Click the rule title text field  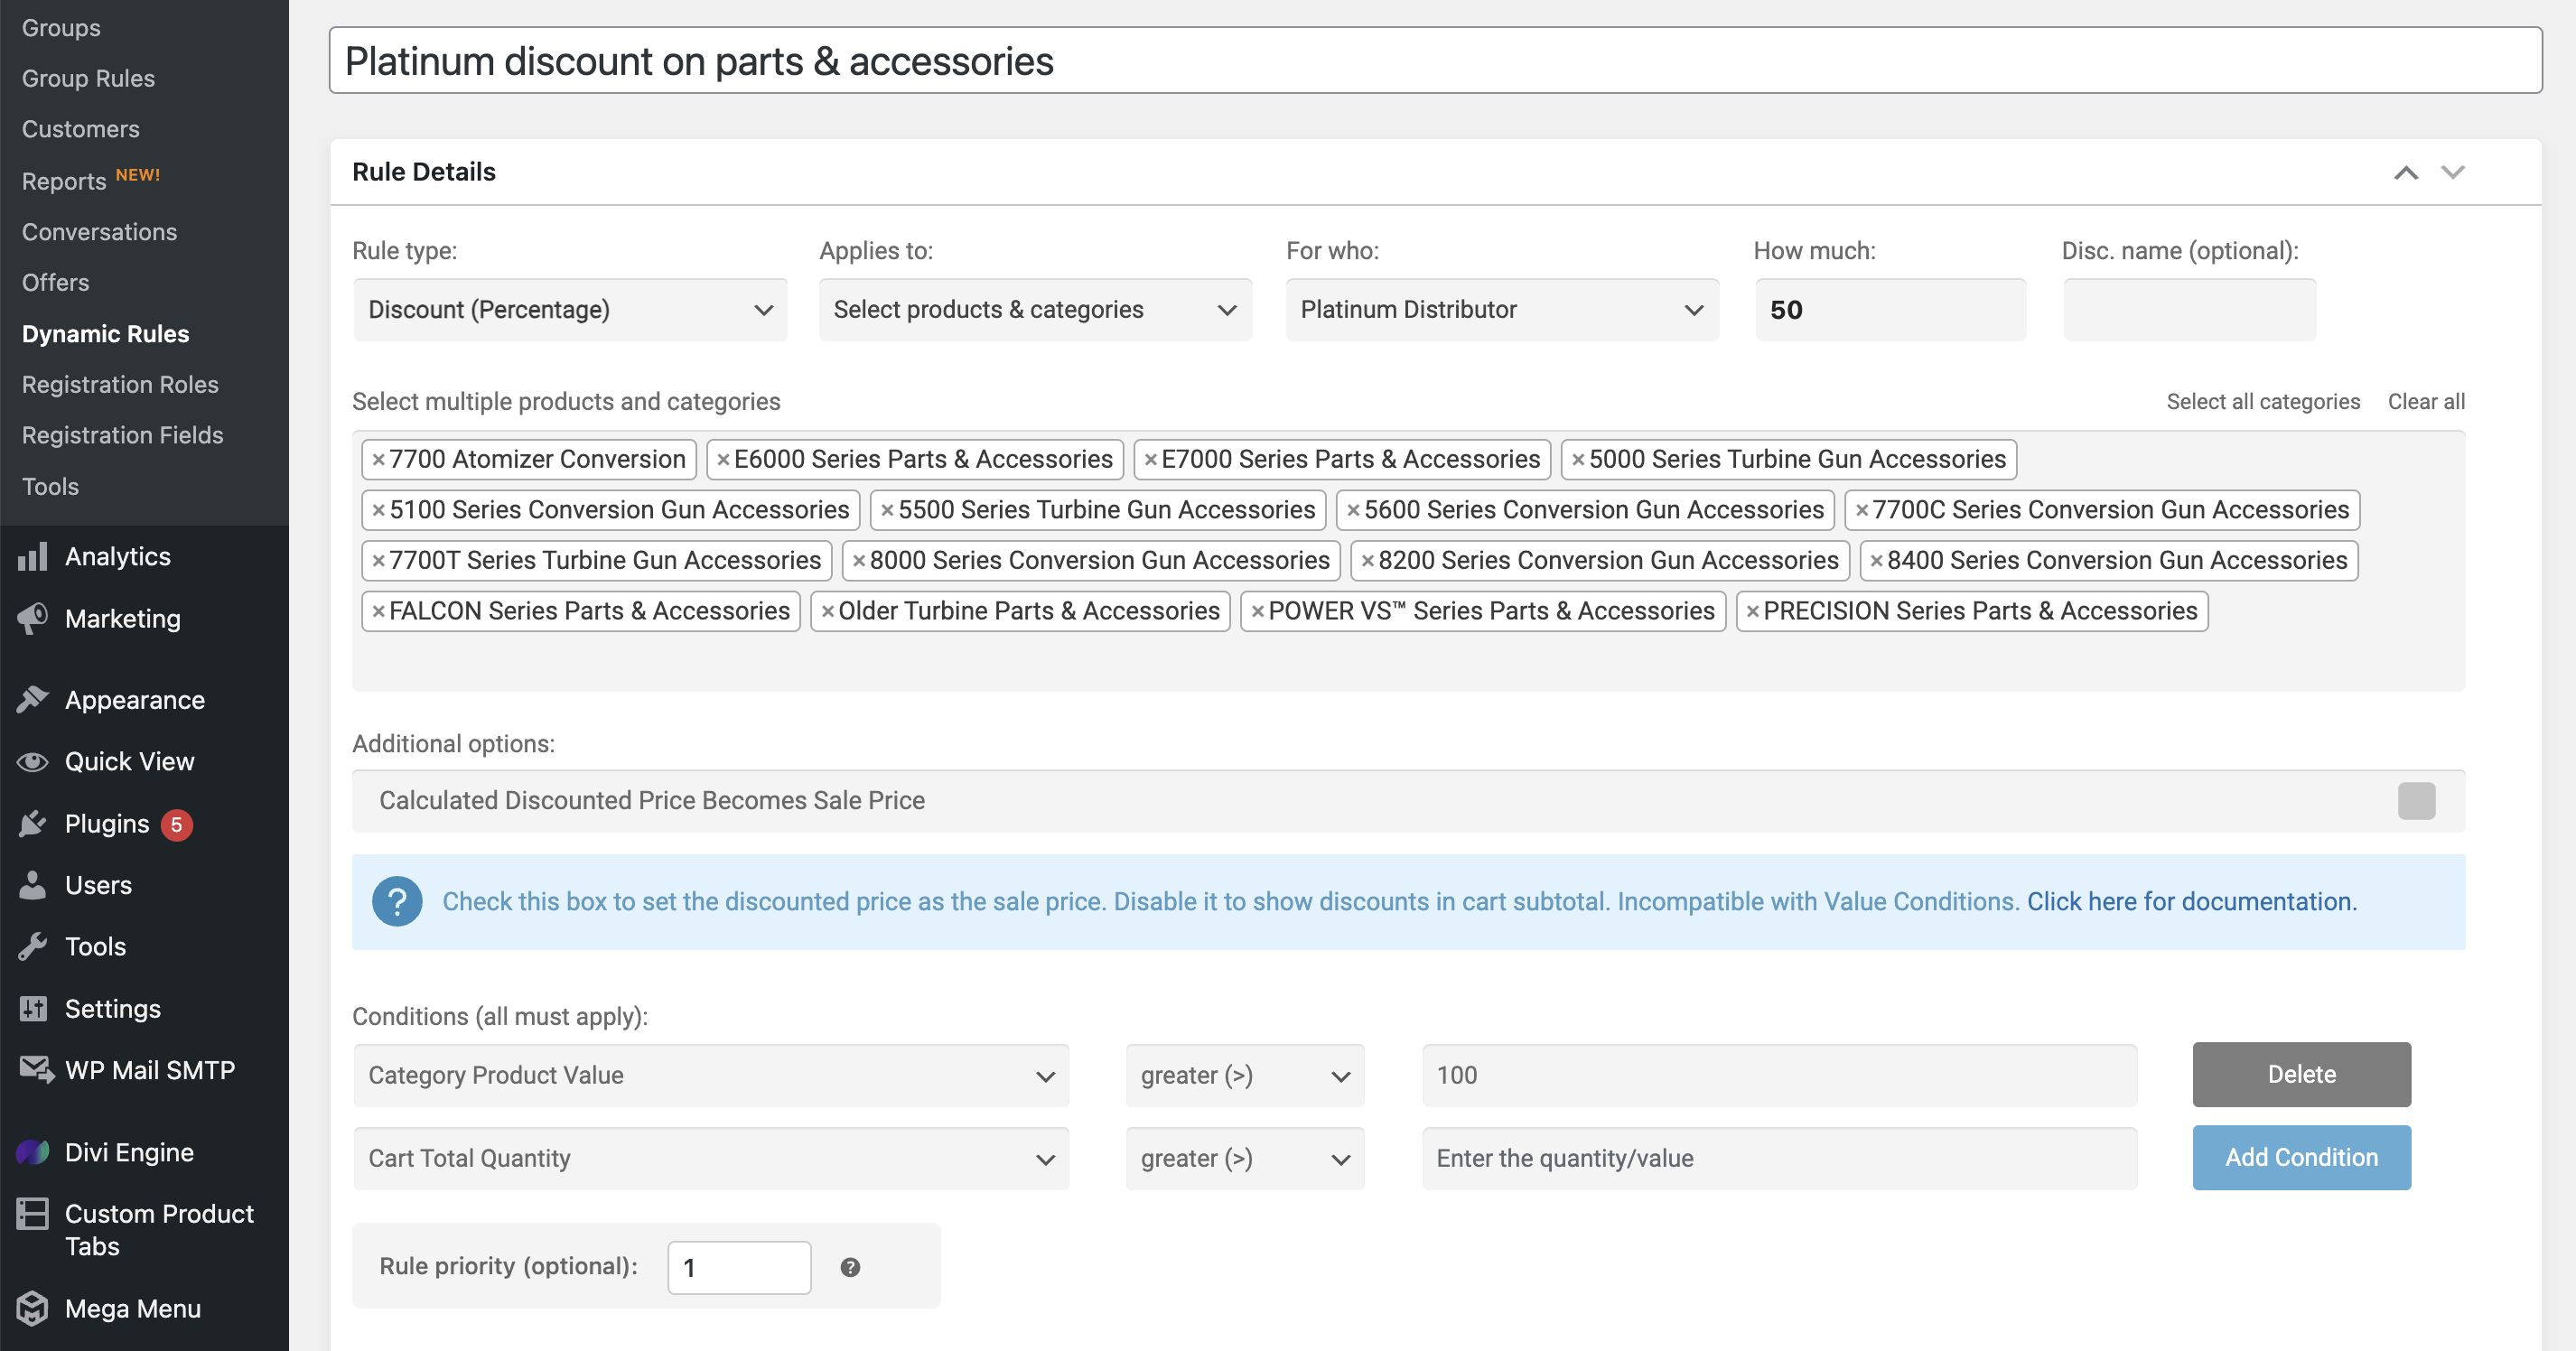[1435, 61]
